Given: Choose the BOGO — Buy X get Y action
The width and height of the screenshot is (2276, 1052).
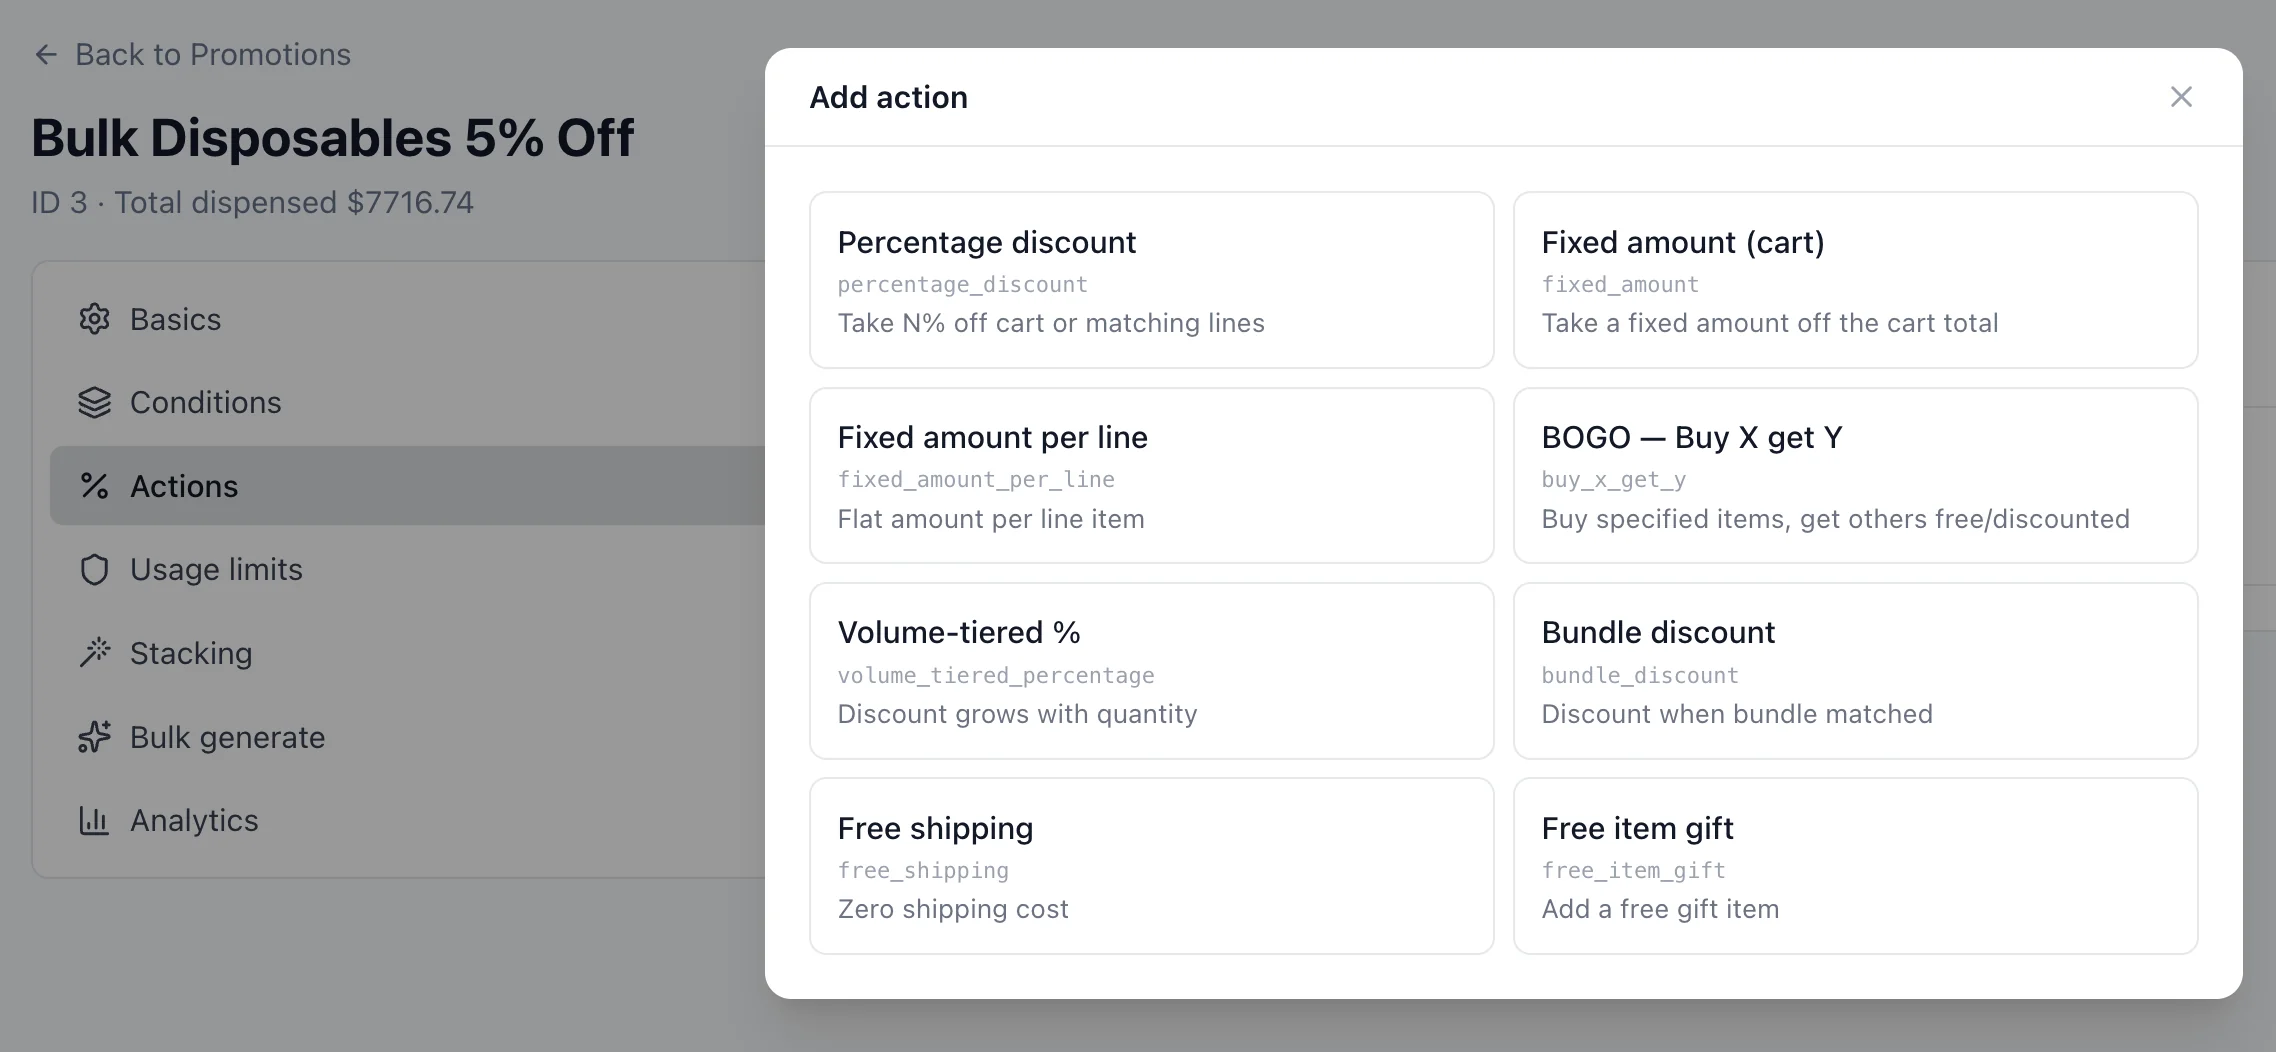Looking at the screenshot, I should 1855,476.
